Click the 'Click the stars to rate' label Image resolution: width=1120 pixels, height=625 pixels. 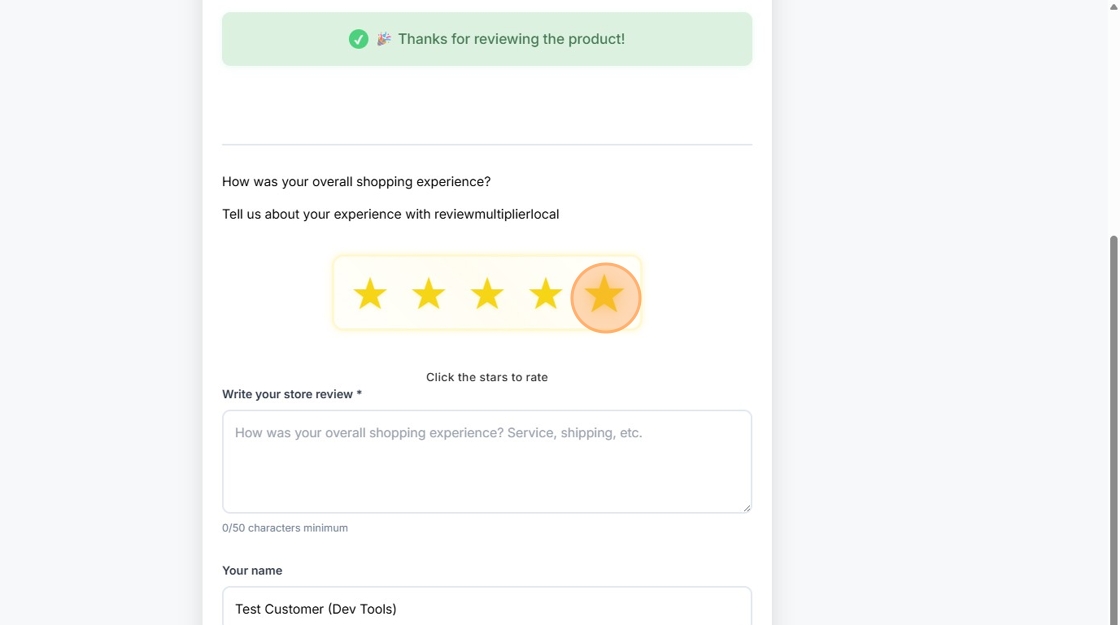(x=487, y=377)
